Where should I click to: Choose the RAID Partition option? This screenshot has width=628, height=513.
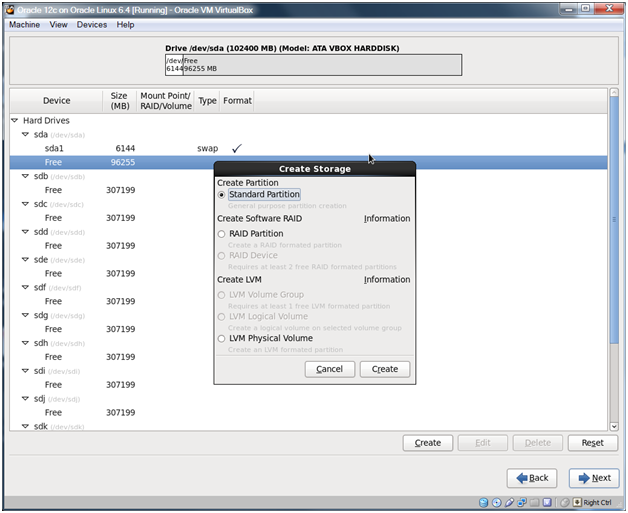(x=222, y=234)
